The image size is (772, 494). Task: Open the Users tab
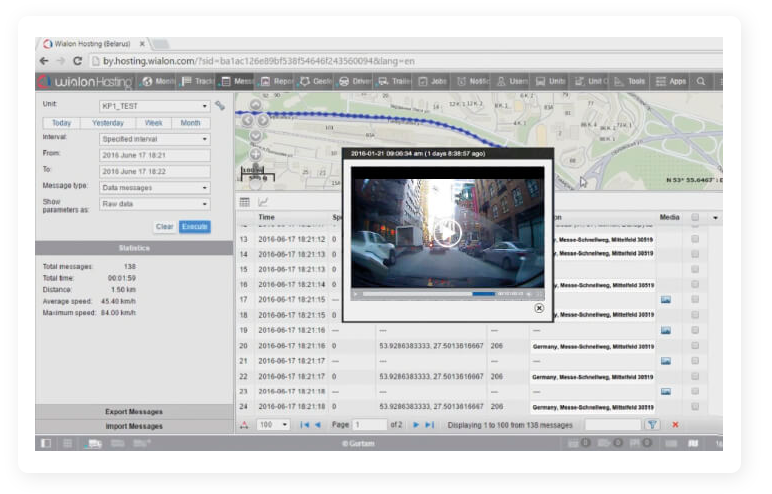(x=512, y=82)
